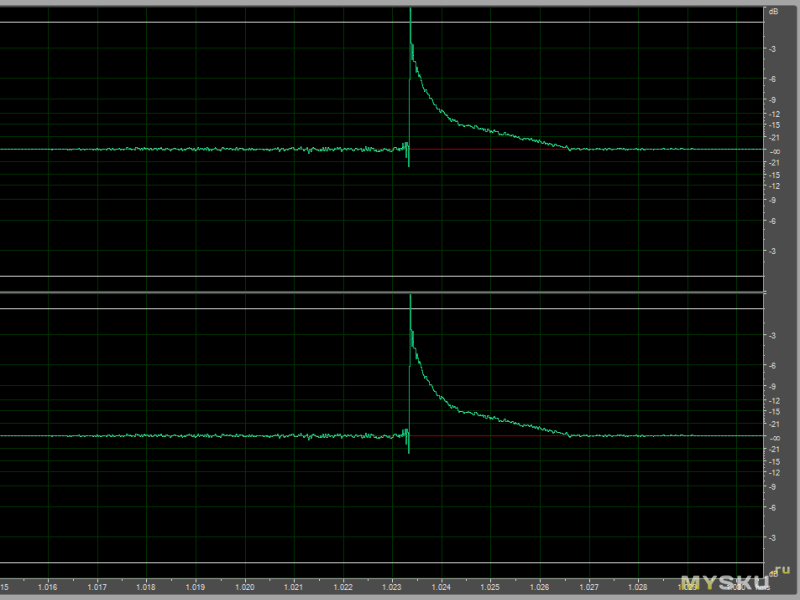Screen dimensions: 800x600
Task: Click the bottom channel's upper -6 dB label
Action: (773, 366)
